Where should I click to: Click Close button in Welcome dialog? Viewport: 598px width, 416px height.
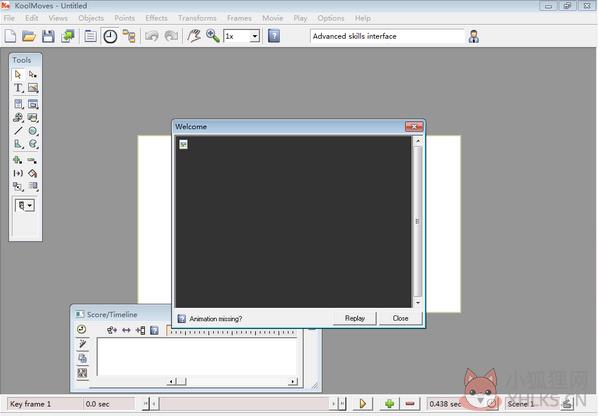tap(400, 318)
